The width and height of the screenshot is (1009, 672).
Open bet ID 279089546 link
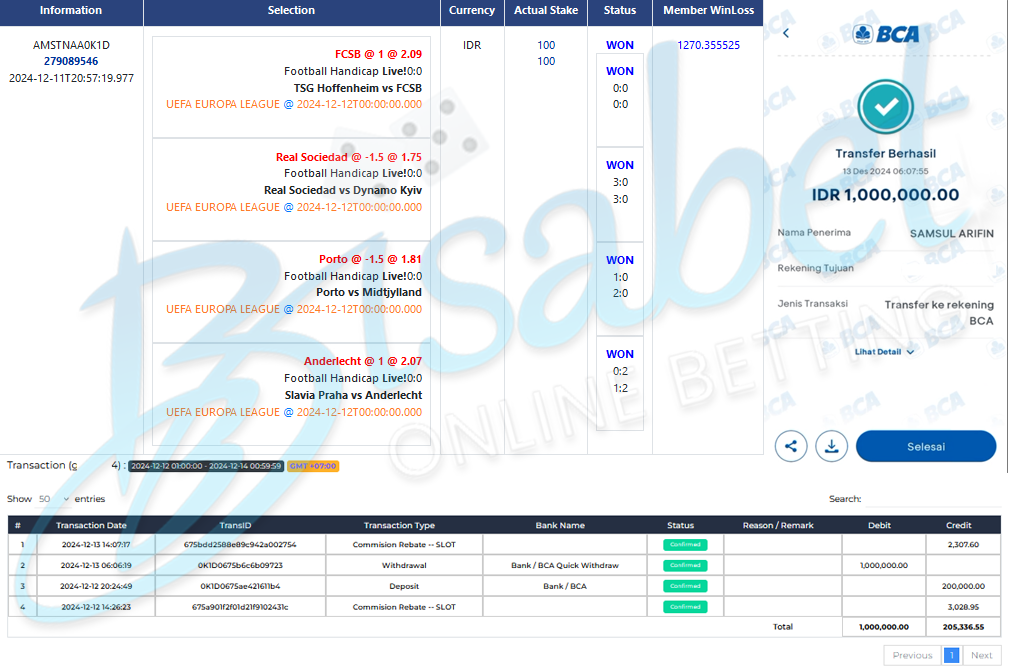tap(71, 61)
